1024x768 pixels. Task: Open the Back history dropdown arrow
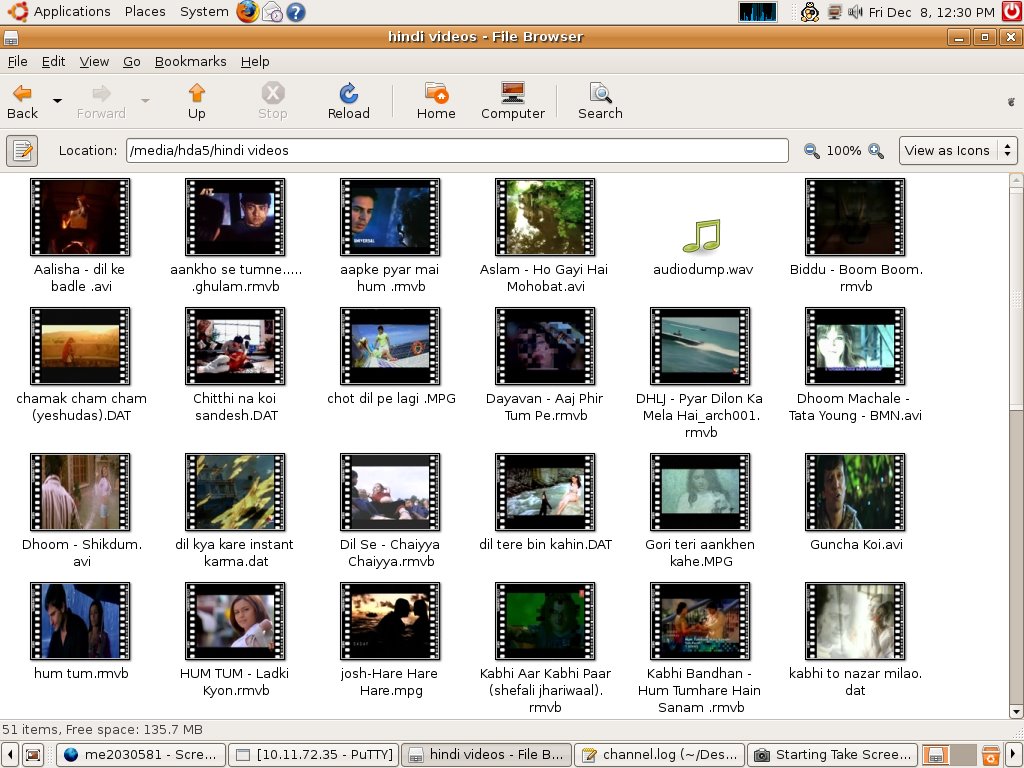(57, 101)
